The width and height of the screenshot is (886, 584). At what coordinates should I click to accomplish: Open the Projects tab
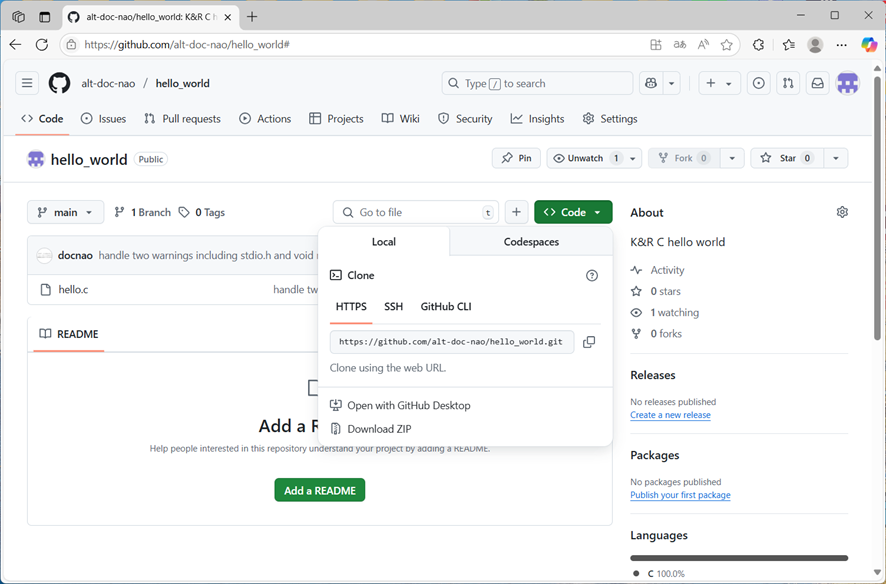[x=336, y=119]
